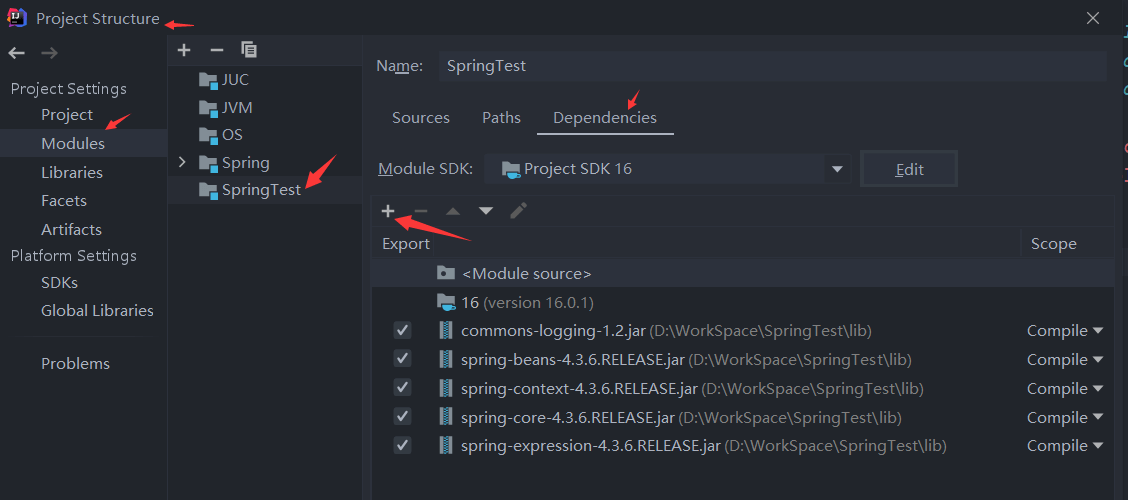The height and width of the screenshot is (500, 1128).
Task: Click the IntelliJ IDEA logo icon
Action: [17, 18]
